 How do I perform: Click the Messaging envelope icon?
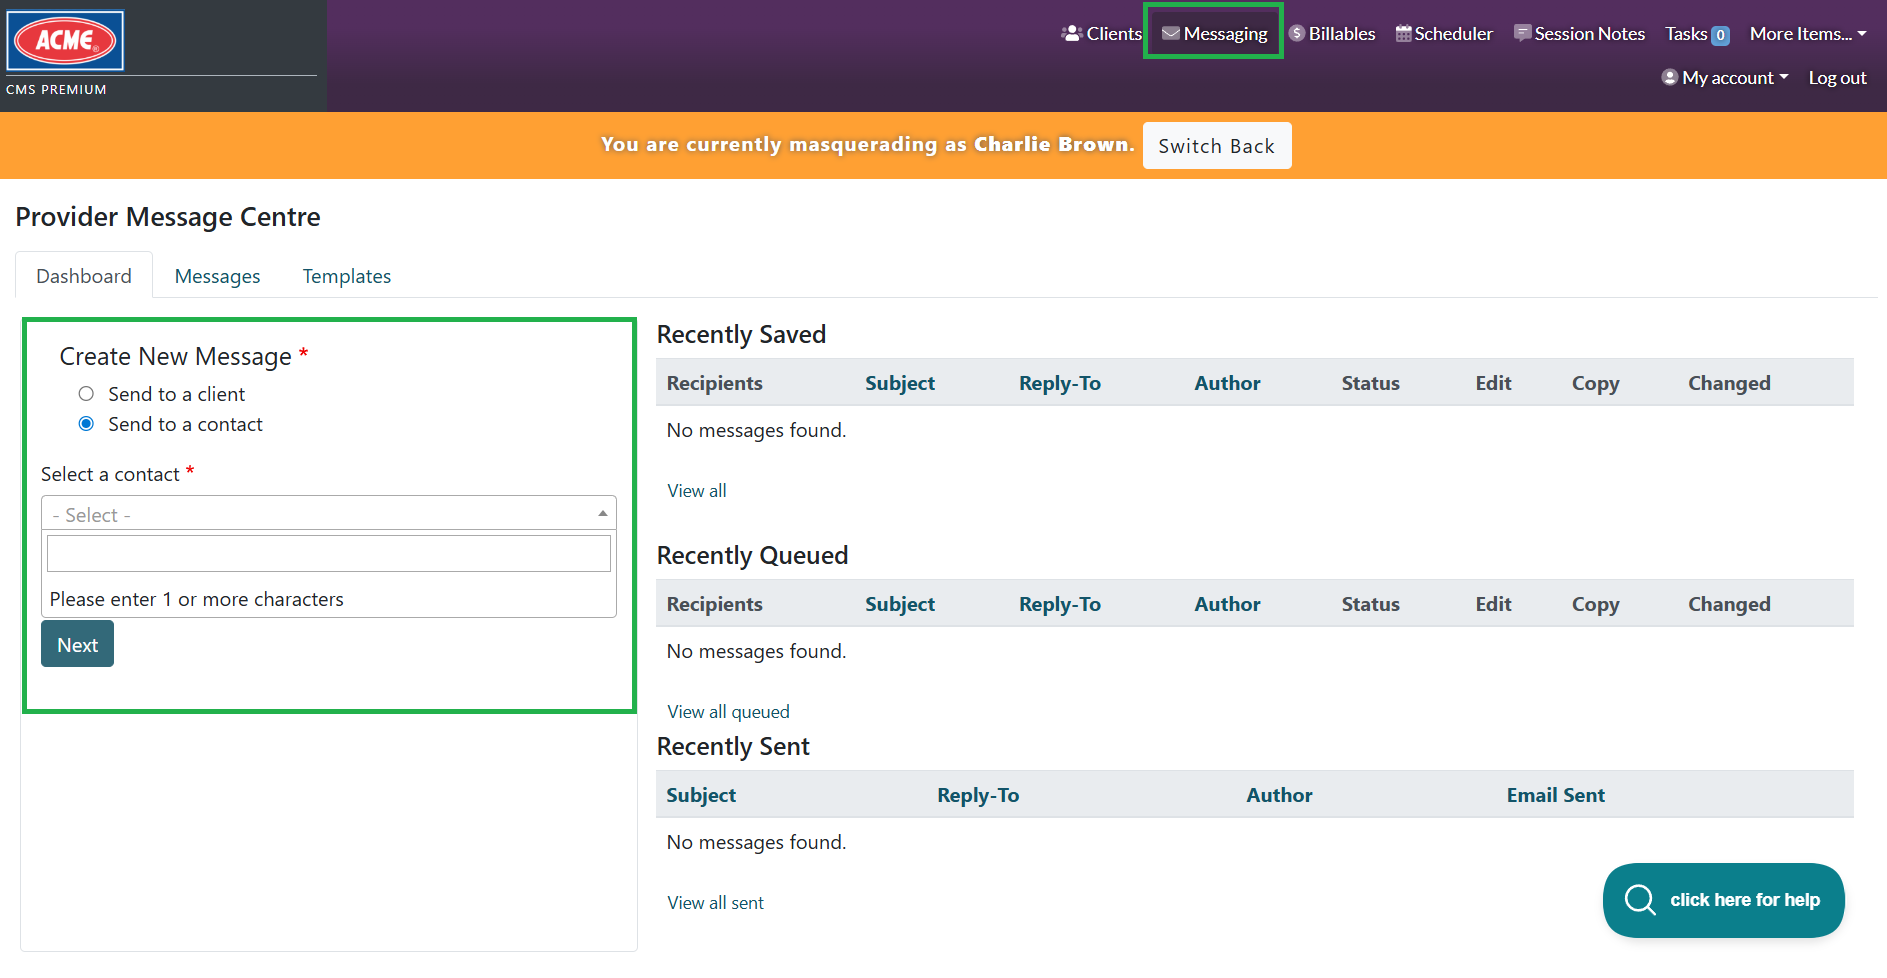[x=1171, y=33]
